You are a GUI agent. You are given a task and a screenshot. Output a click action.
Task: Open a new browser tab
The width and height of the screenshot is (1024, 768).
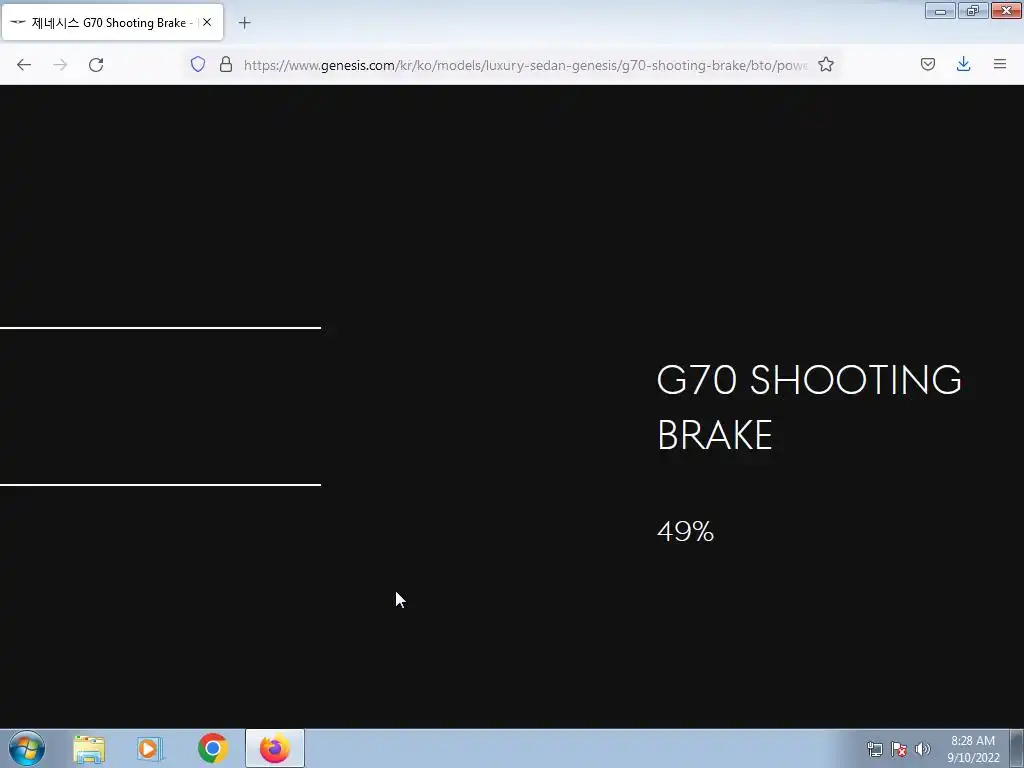click(x=244, y=23)
